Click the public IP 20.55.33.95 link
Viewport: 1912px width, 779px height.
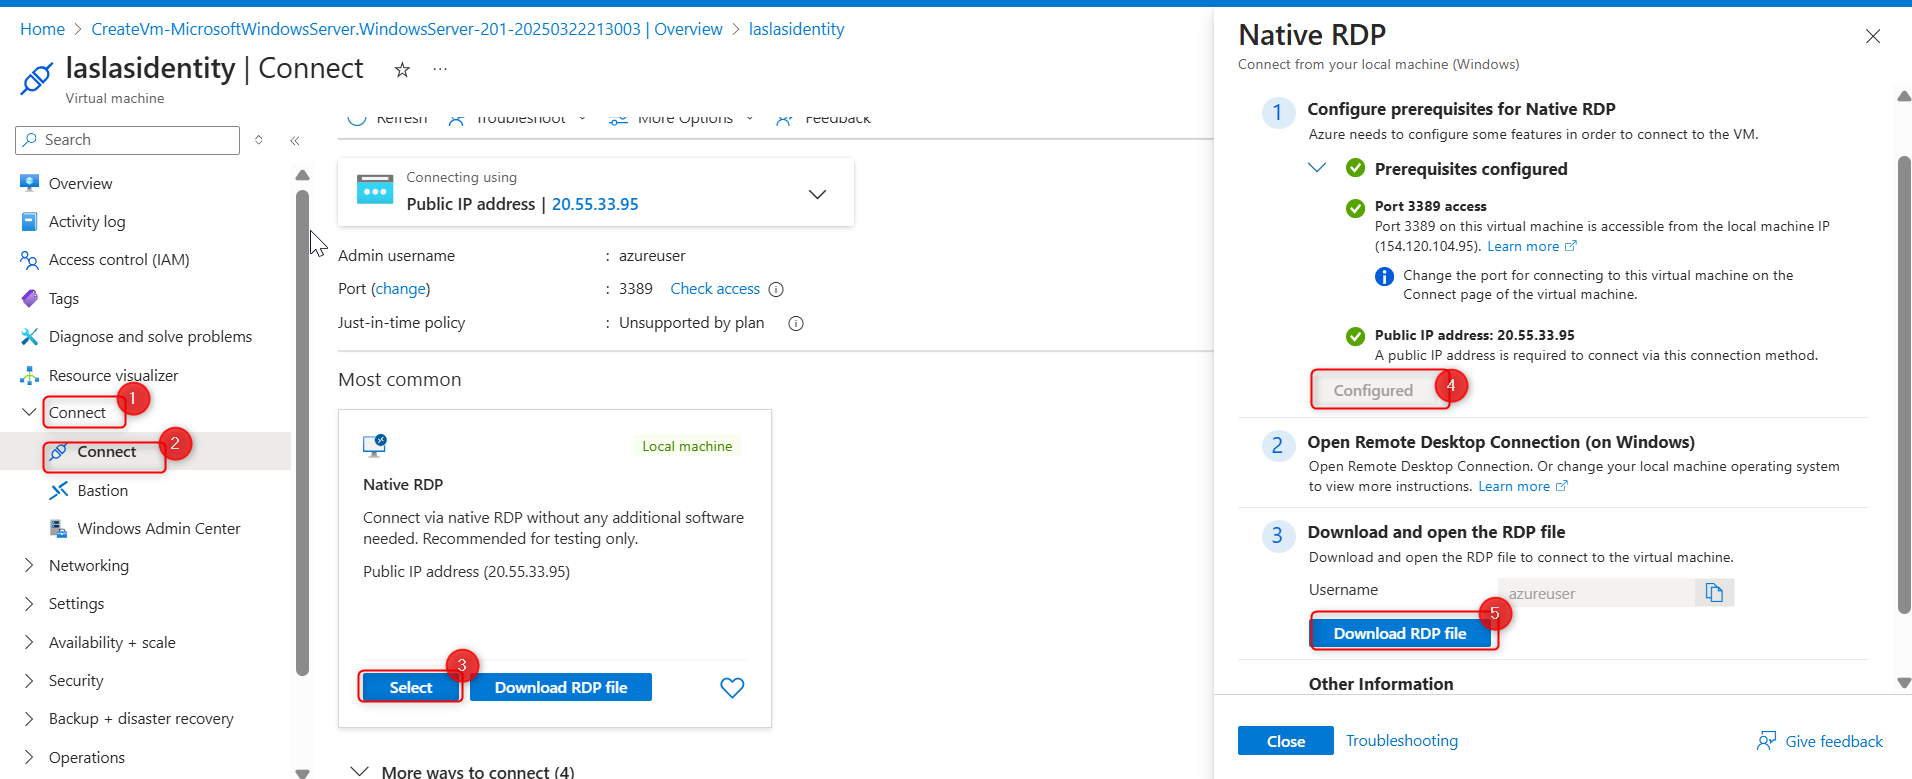click(595, 204)
